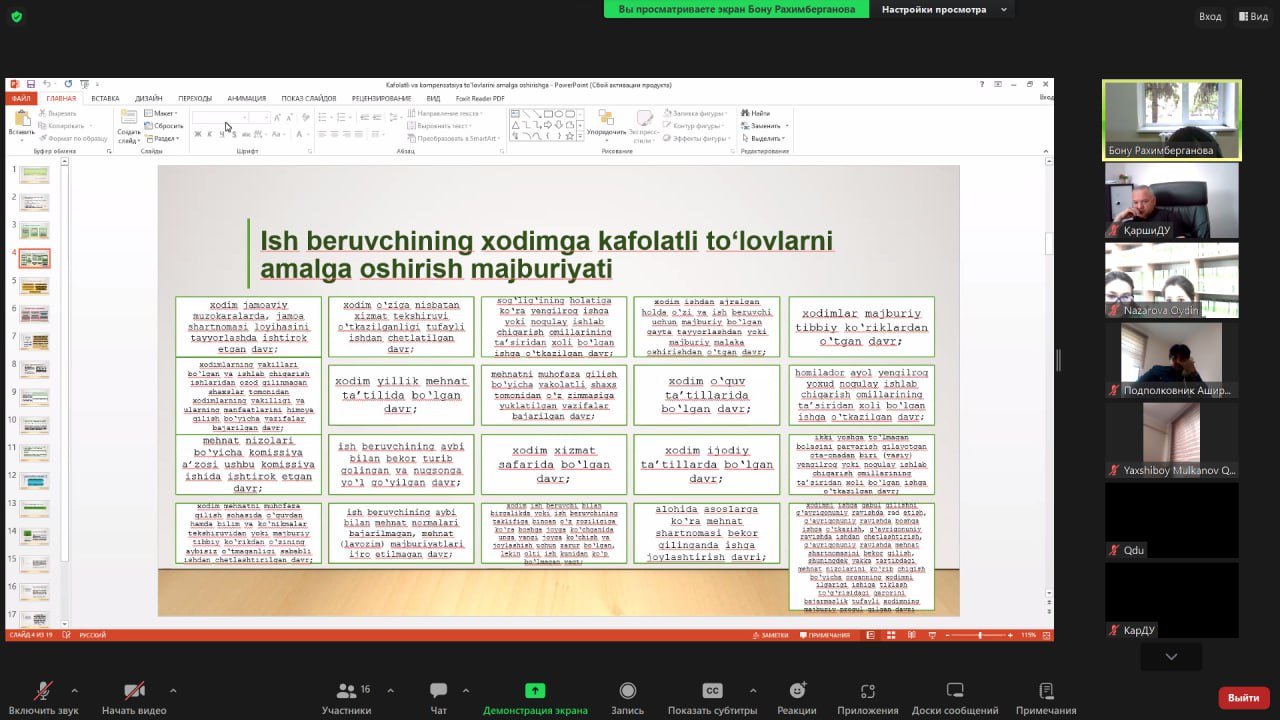Toggle the Демонстрация экрана screen share
The height and width of the screenshot is (720, 1280).
535,691
